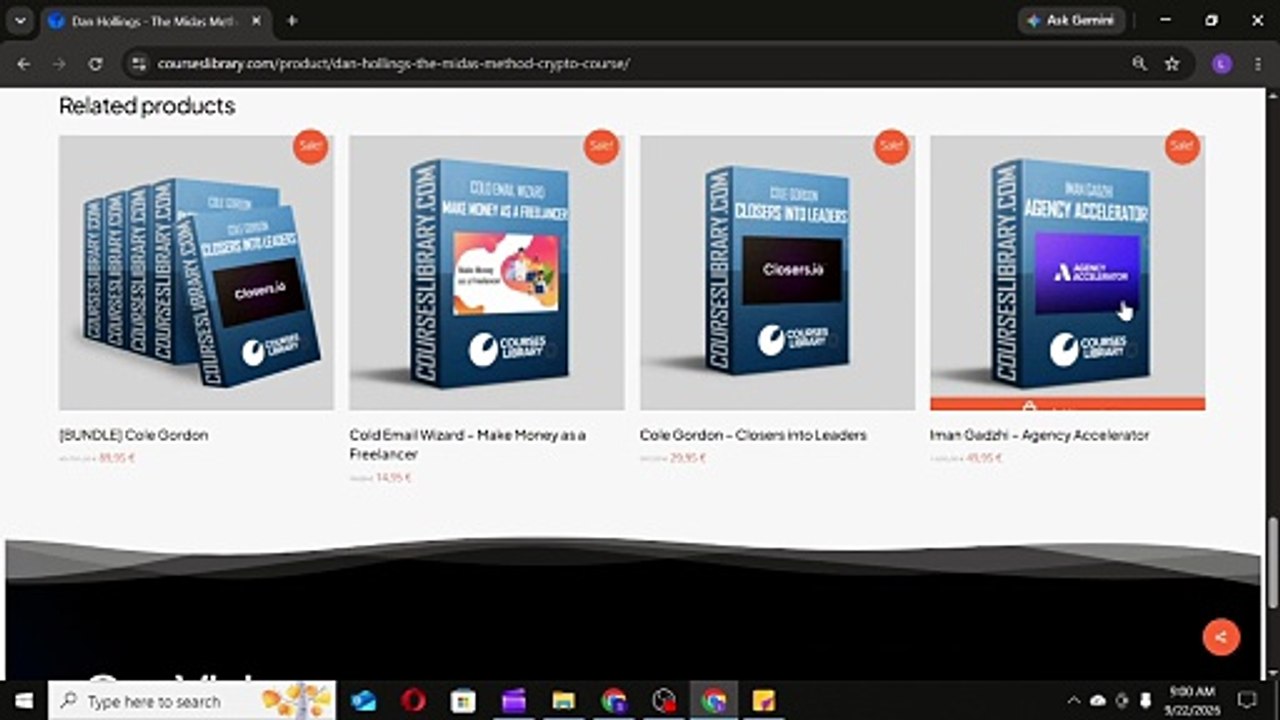Click the zoom magnifier in address bar
This screenshot has width=1280, height=720.
1139,63
